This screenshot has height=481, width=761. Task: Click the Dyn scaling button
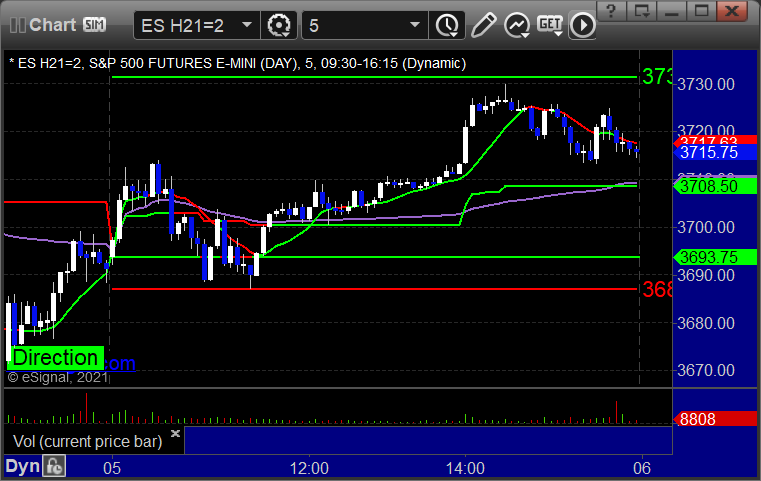[x=22, y=466]
